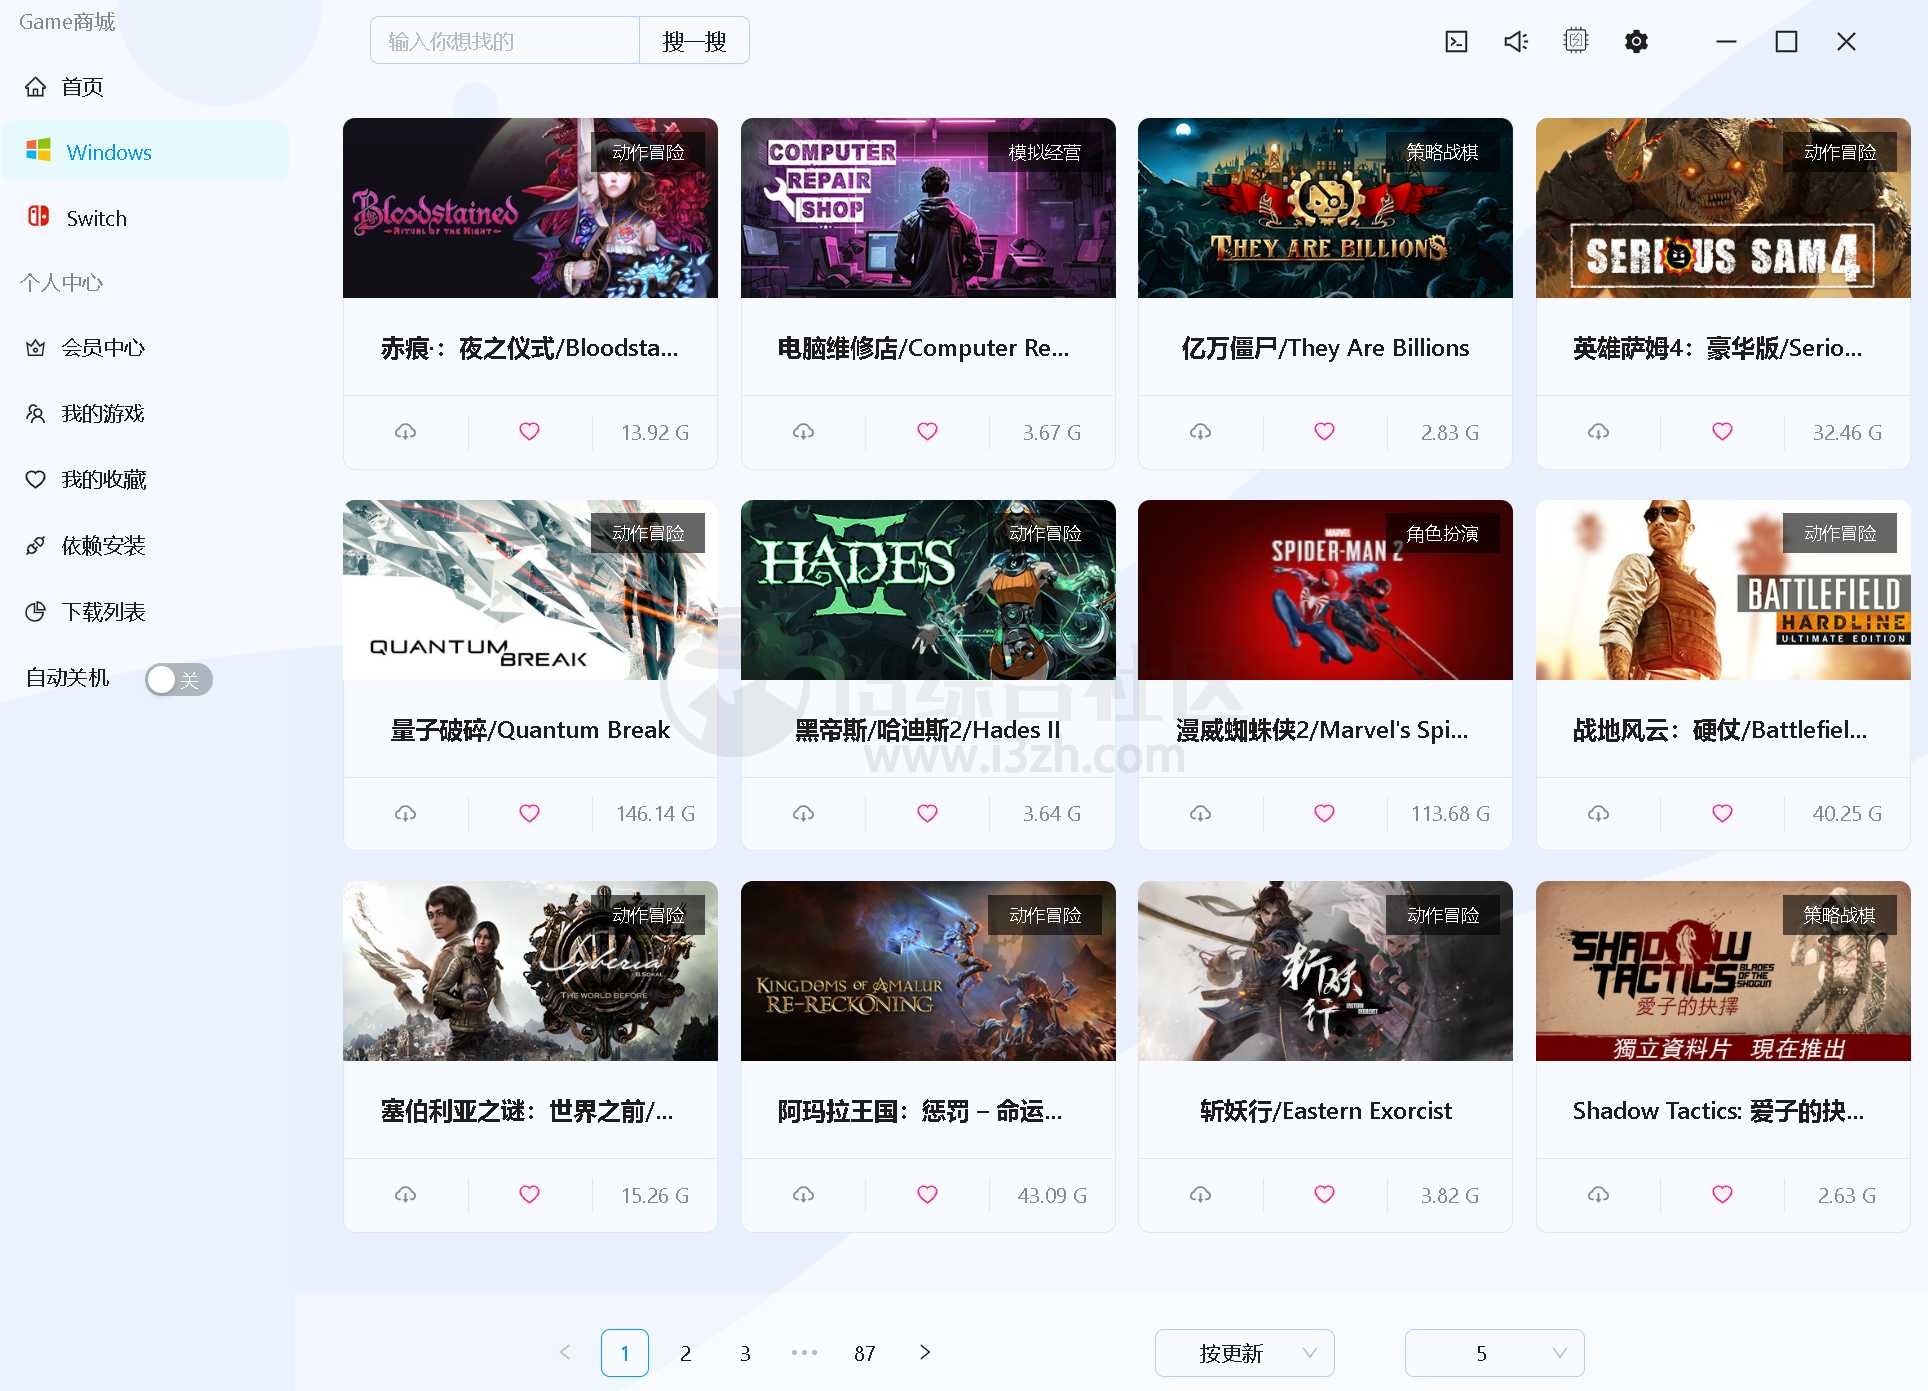Click download cloud icon for Bloodstained
Screen dimensions: 1928x1391
(x=405, y=432)
